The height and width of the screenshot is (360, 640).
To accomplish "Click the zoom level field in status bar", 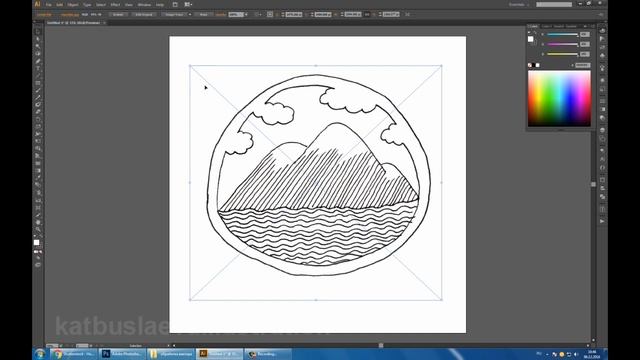I will pyautogui.click(x=52, y=346).
